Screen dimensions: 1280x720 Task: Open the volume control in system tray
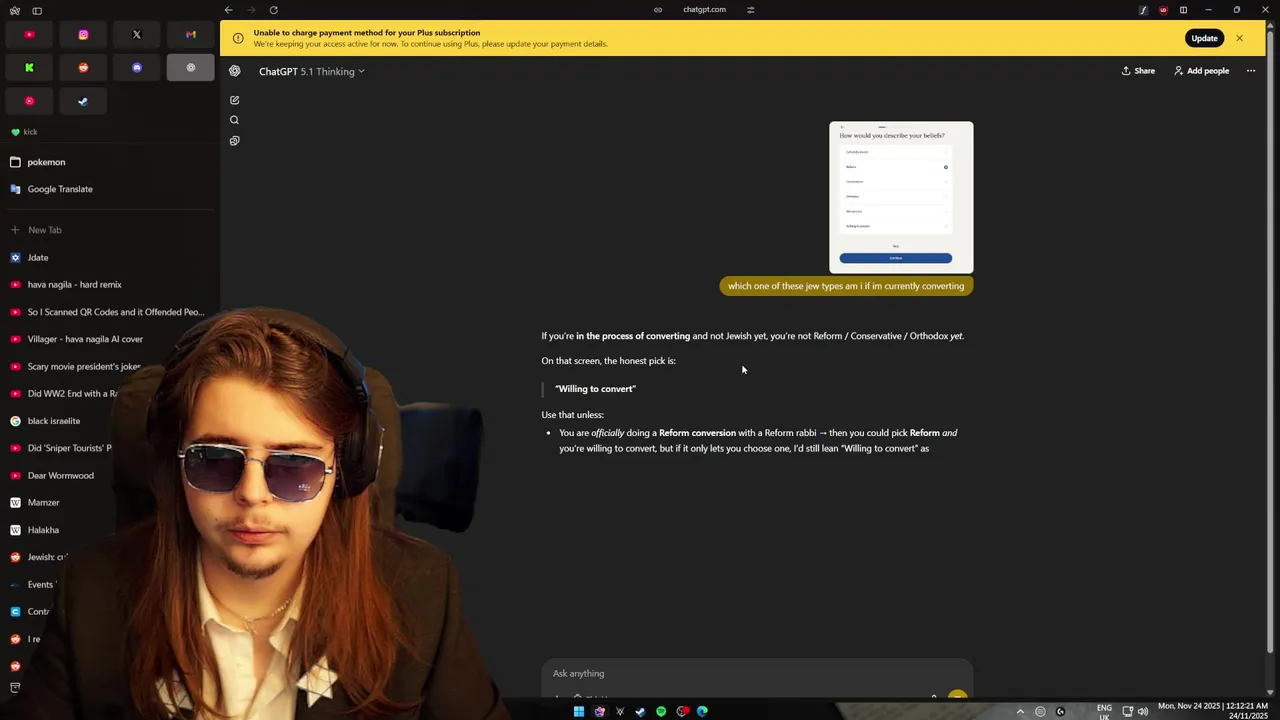(x=1143, y=712)
